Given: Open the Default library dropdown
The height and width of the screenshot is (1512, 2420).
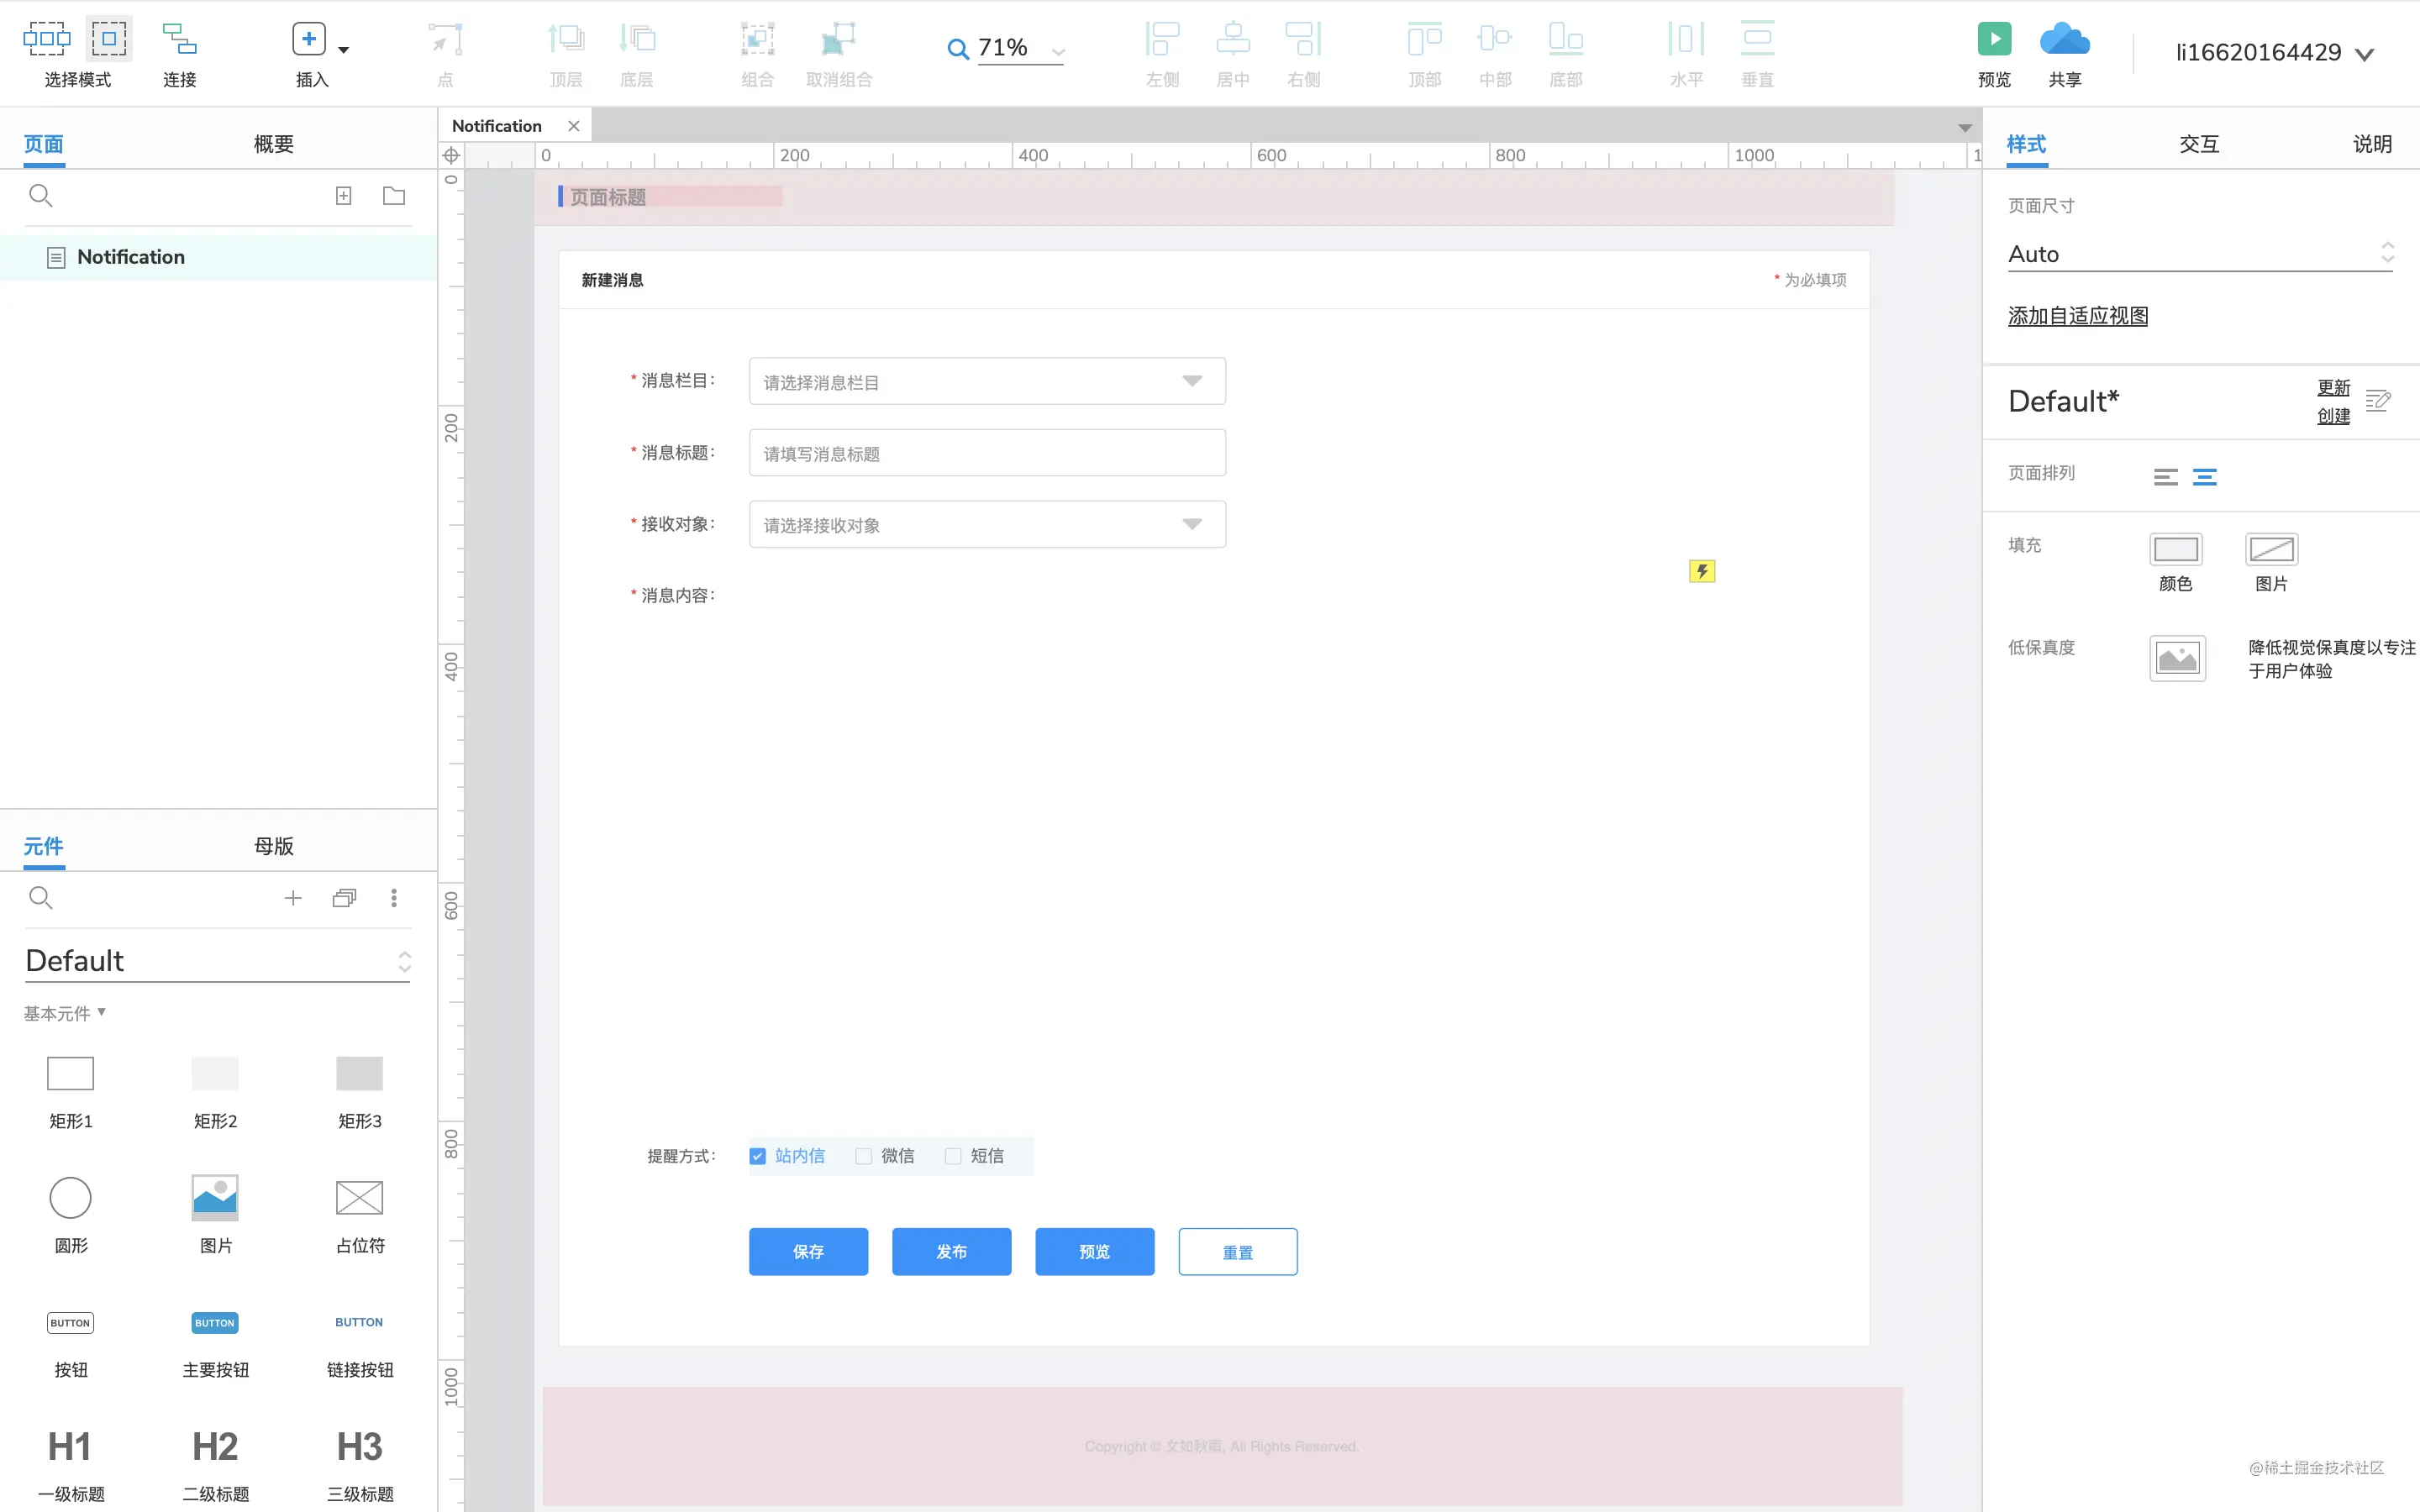Looking at the screenshot, I should point(218,961).
